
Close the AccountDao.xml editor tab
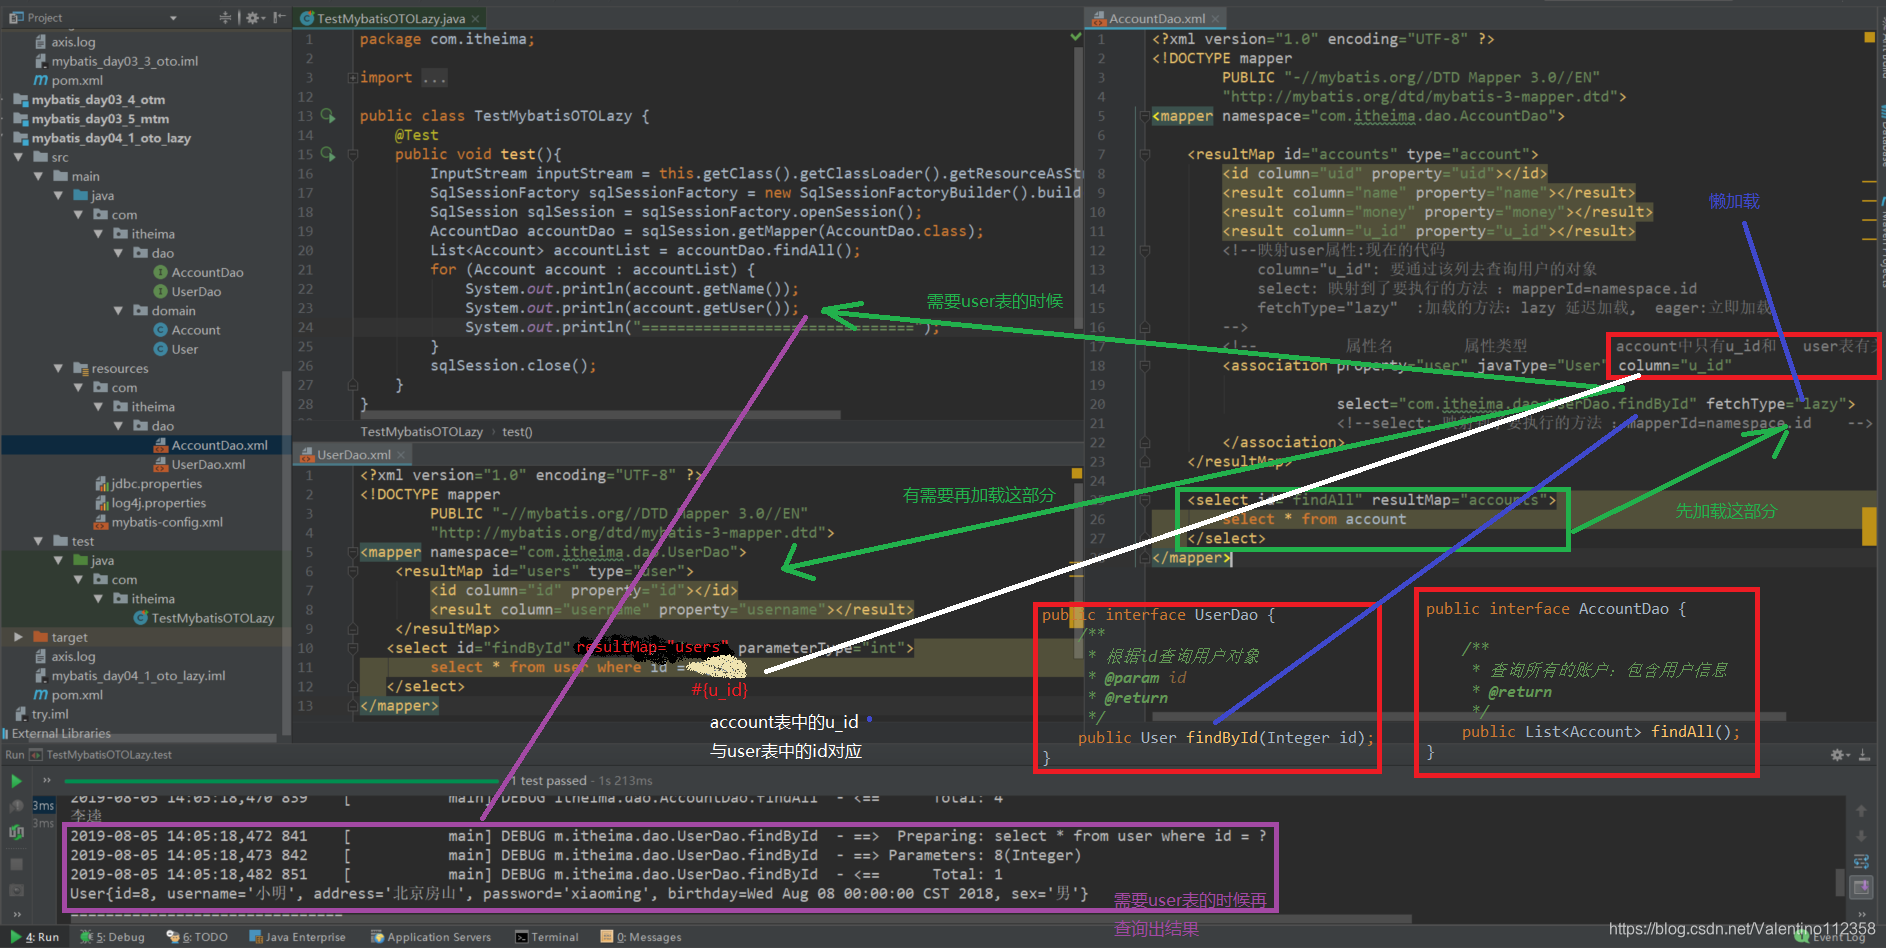(x=1216, y=19)
